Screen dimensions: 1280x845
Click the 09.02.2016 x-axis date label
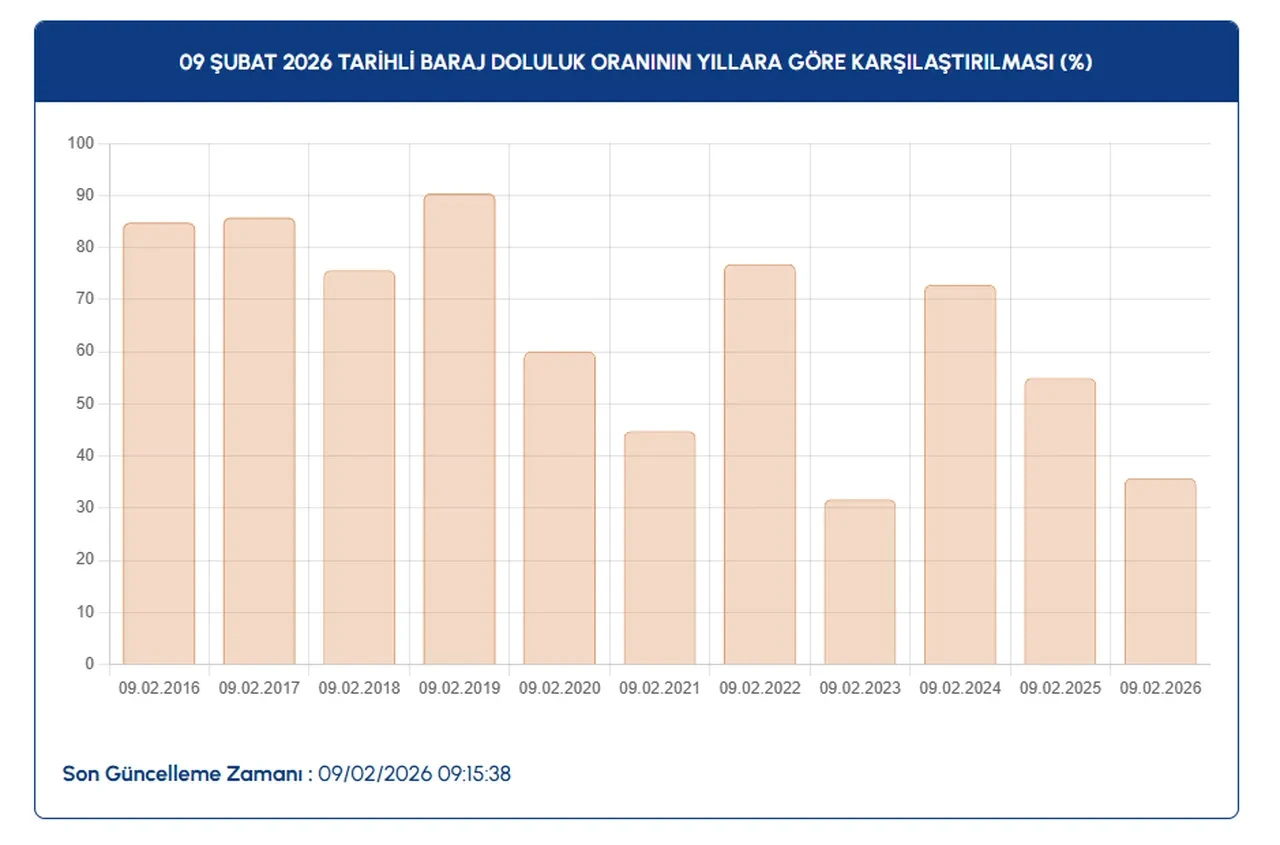159,689
